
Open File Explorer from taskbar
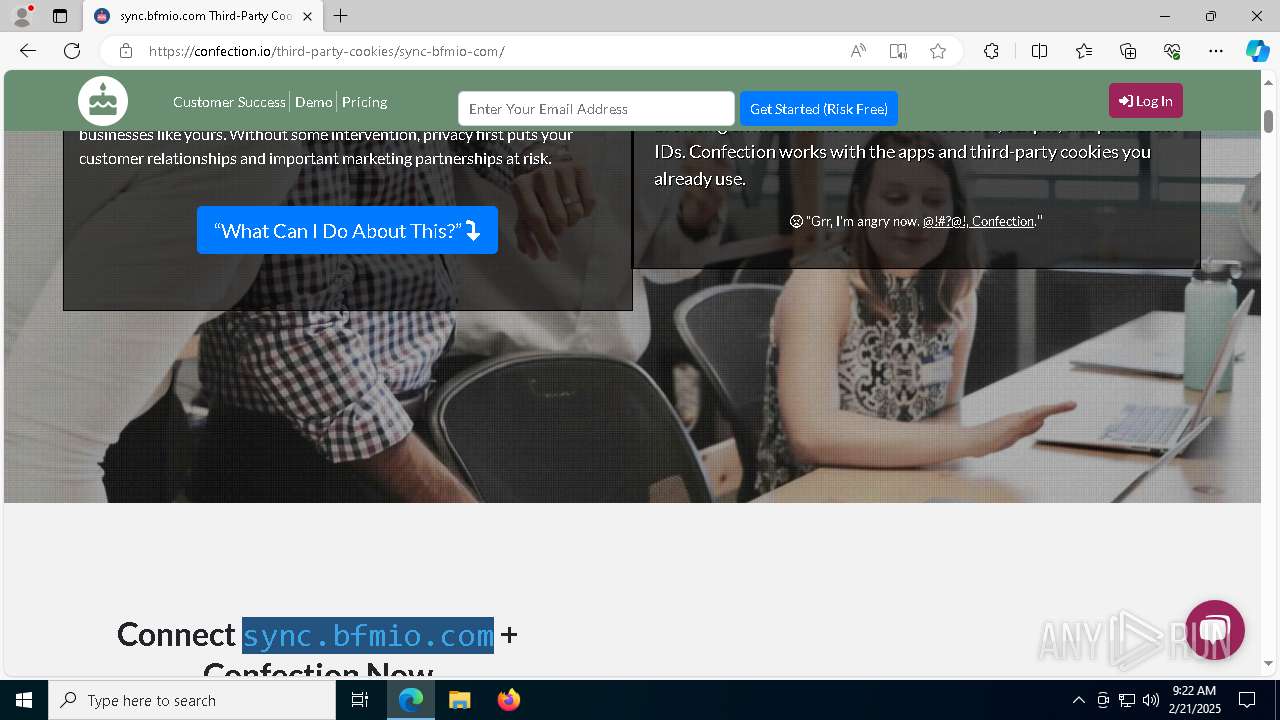[x=460, y=700]
